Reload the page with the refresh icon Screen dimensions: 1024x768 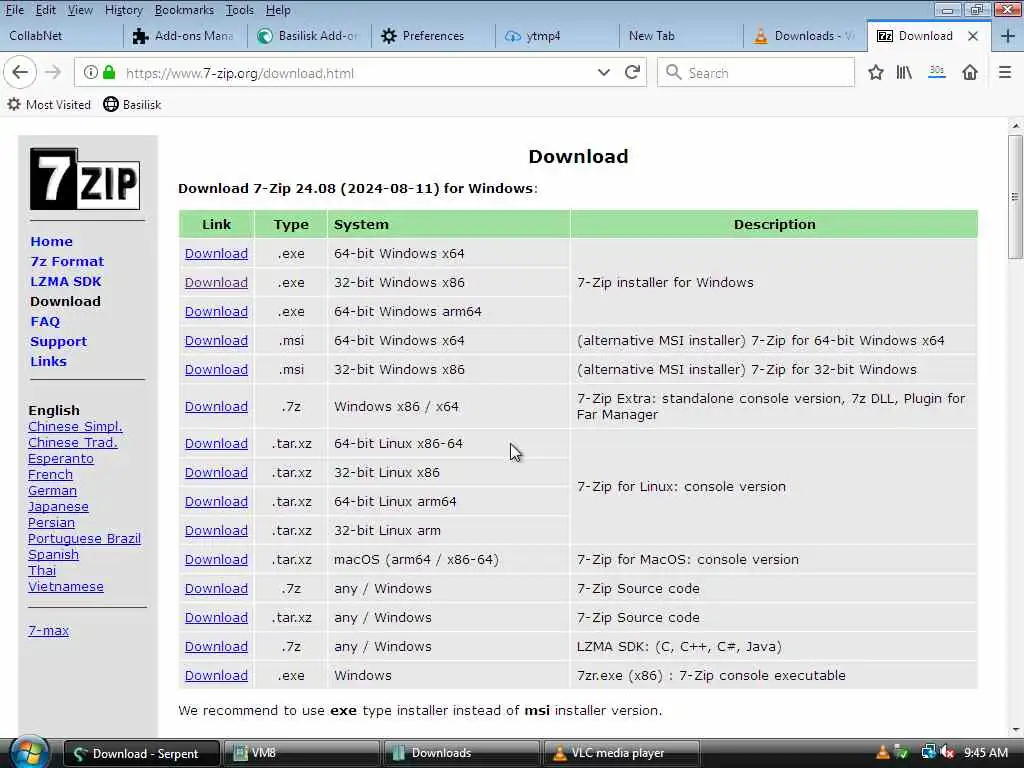632,72
